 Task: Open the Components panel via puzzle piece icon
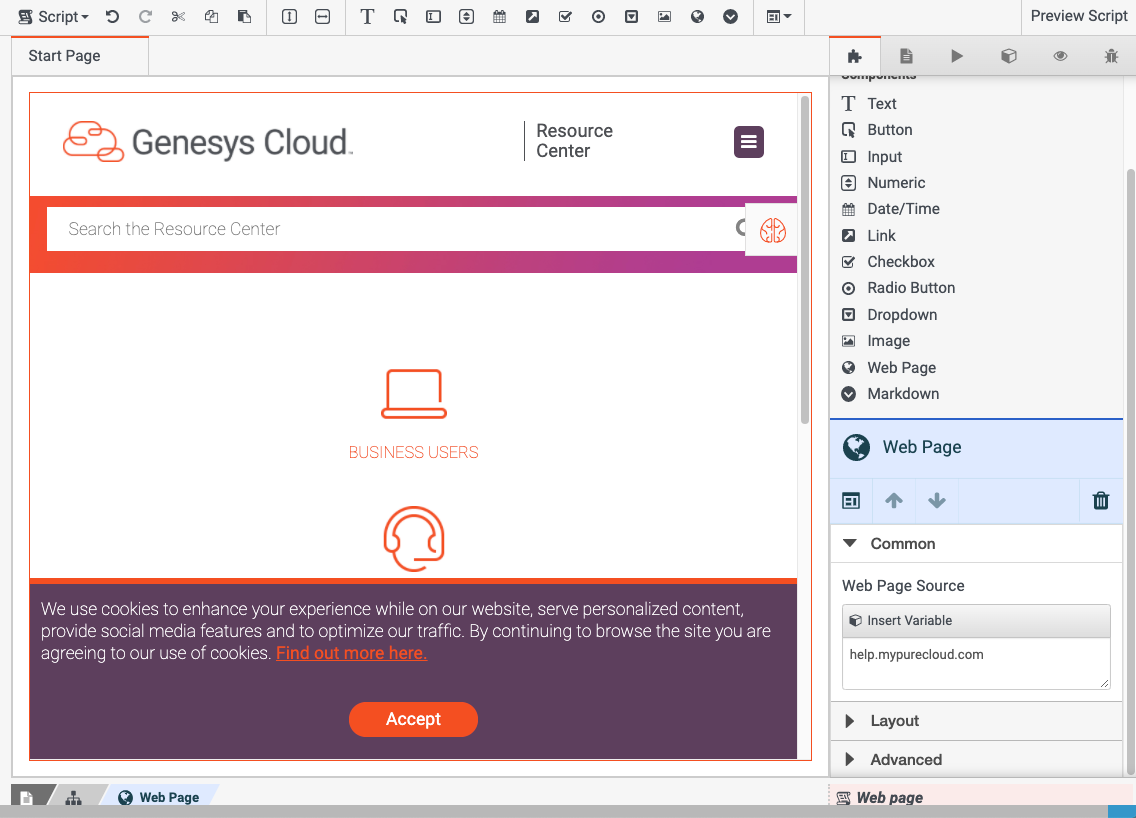pos(854,56)
